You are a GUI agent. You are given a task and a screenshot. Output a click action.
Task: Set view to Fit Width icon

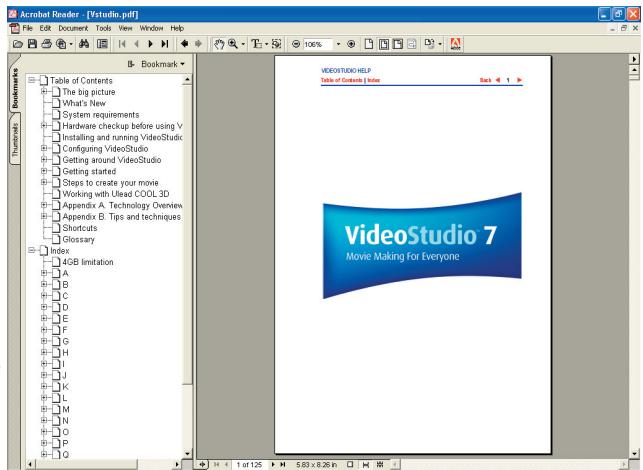tap(398, 44)
